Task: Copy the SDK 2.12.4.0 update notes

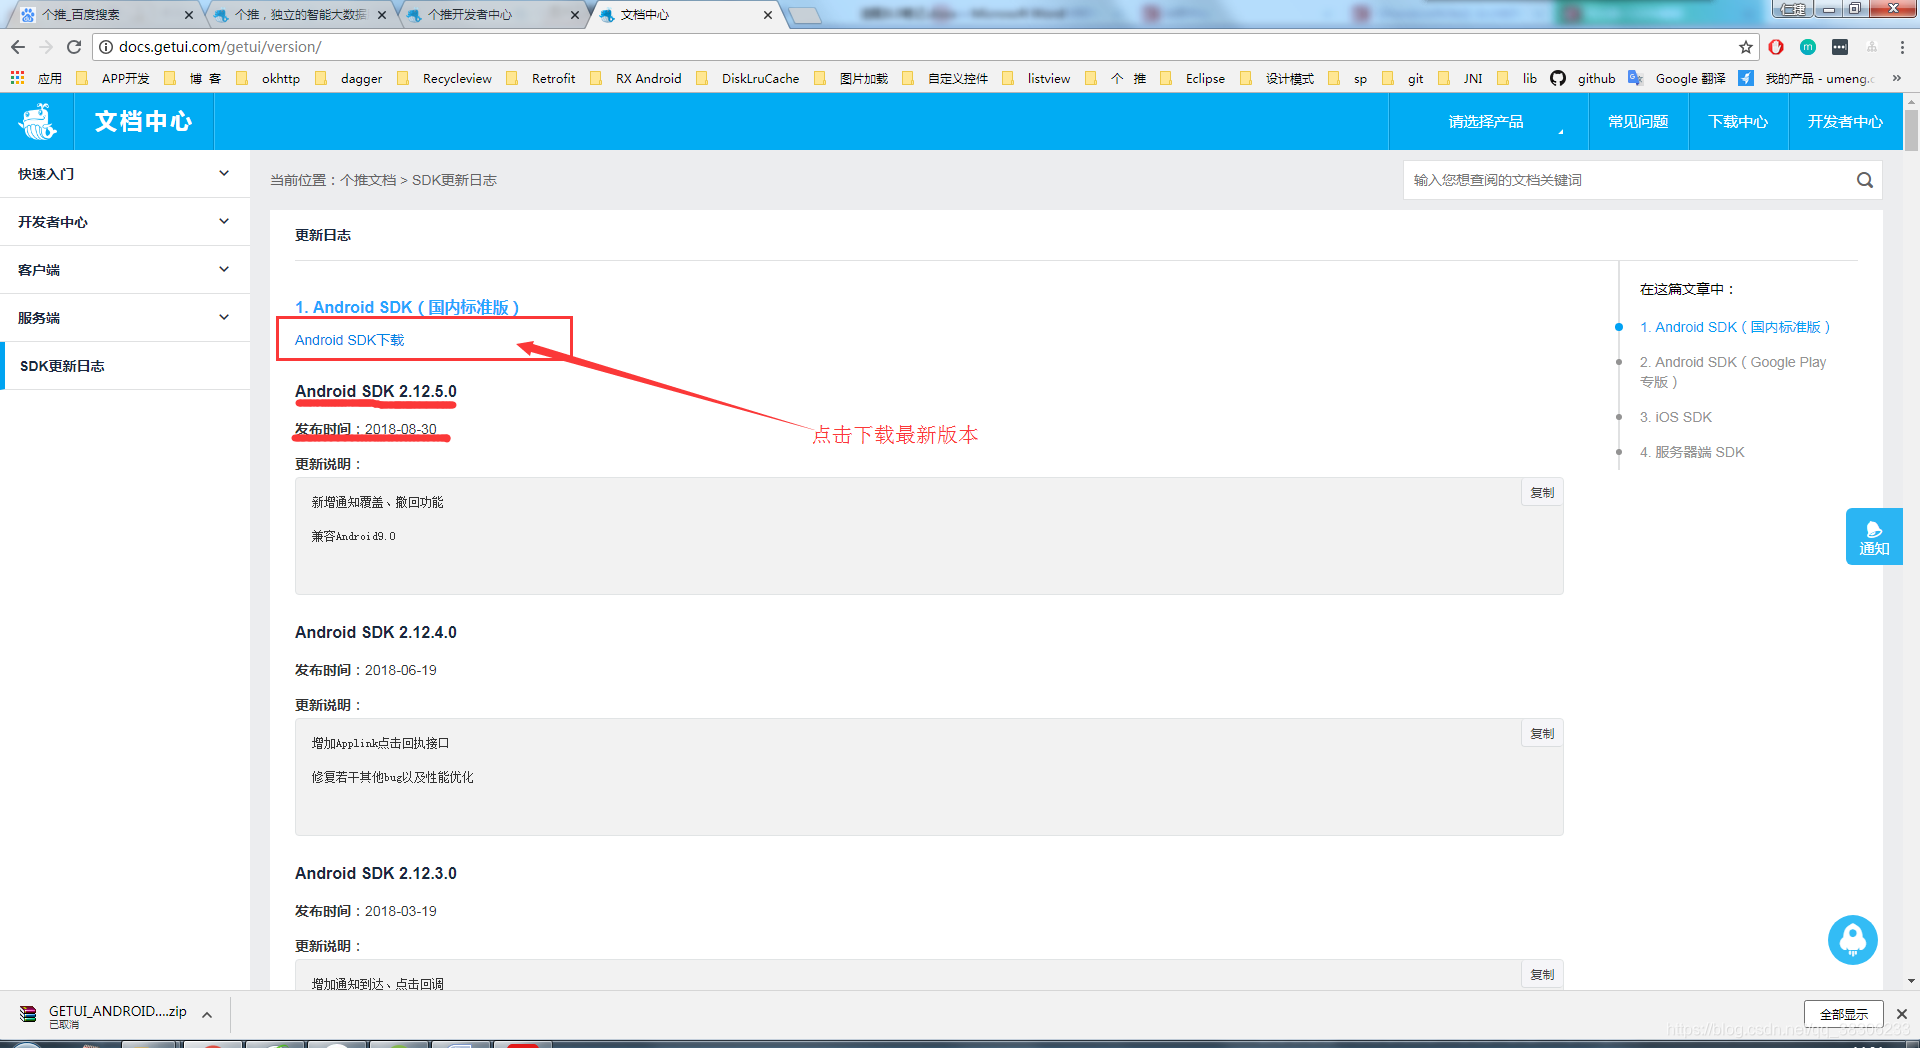Action: click(x=1542, y=734)
